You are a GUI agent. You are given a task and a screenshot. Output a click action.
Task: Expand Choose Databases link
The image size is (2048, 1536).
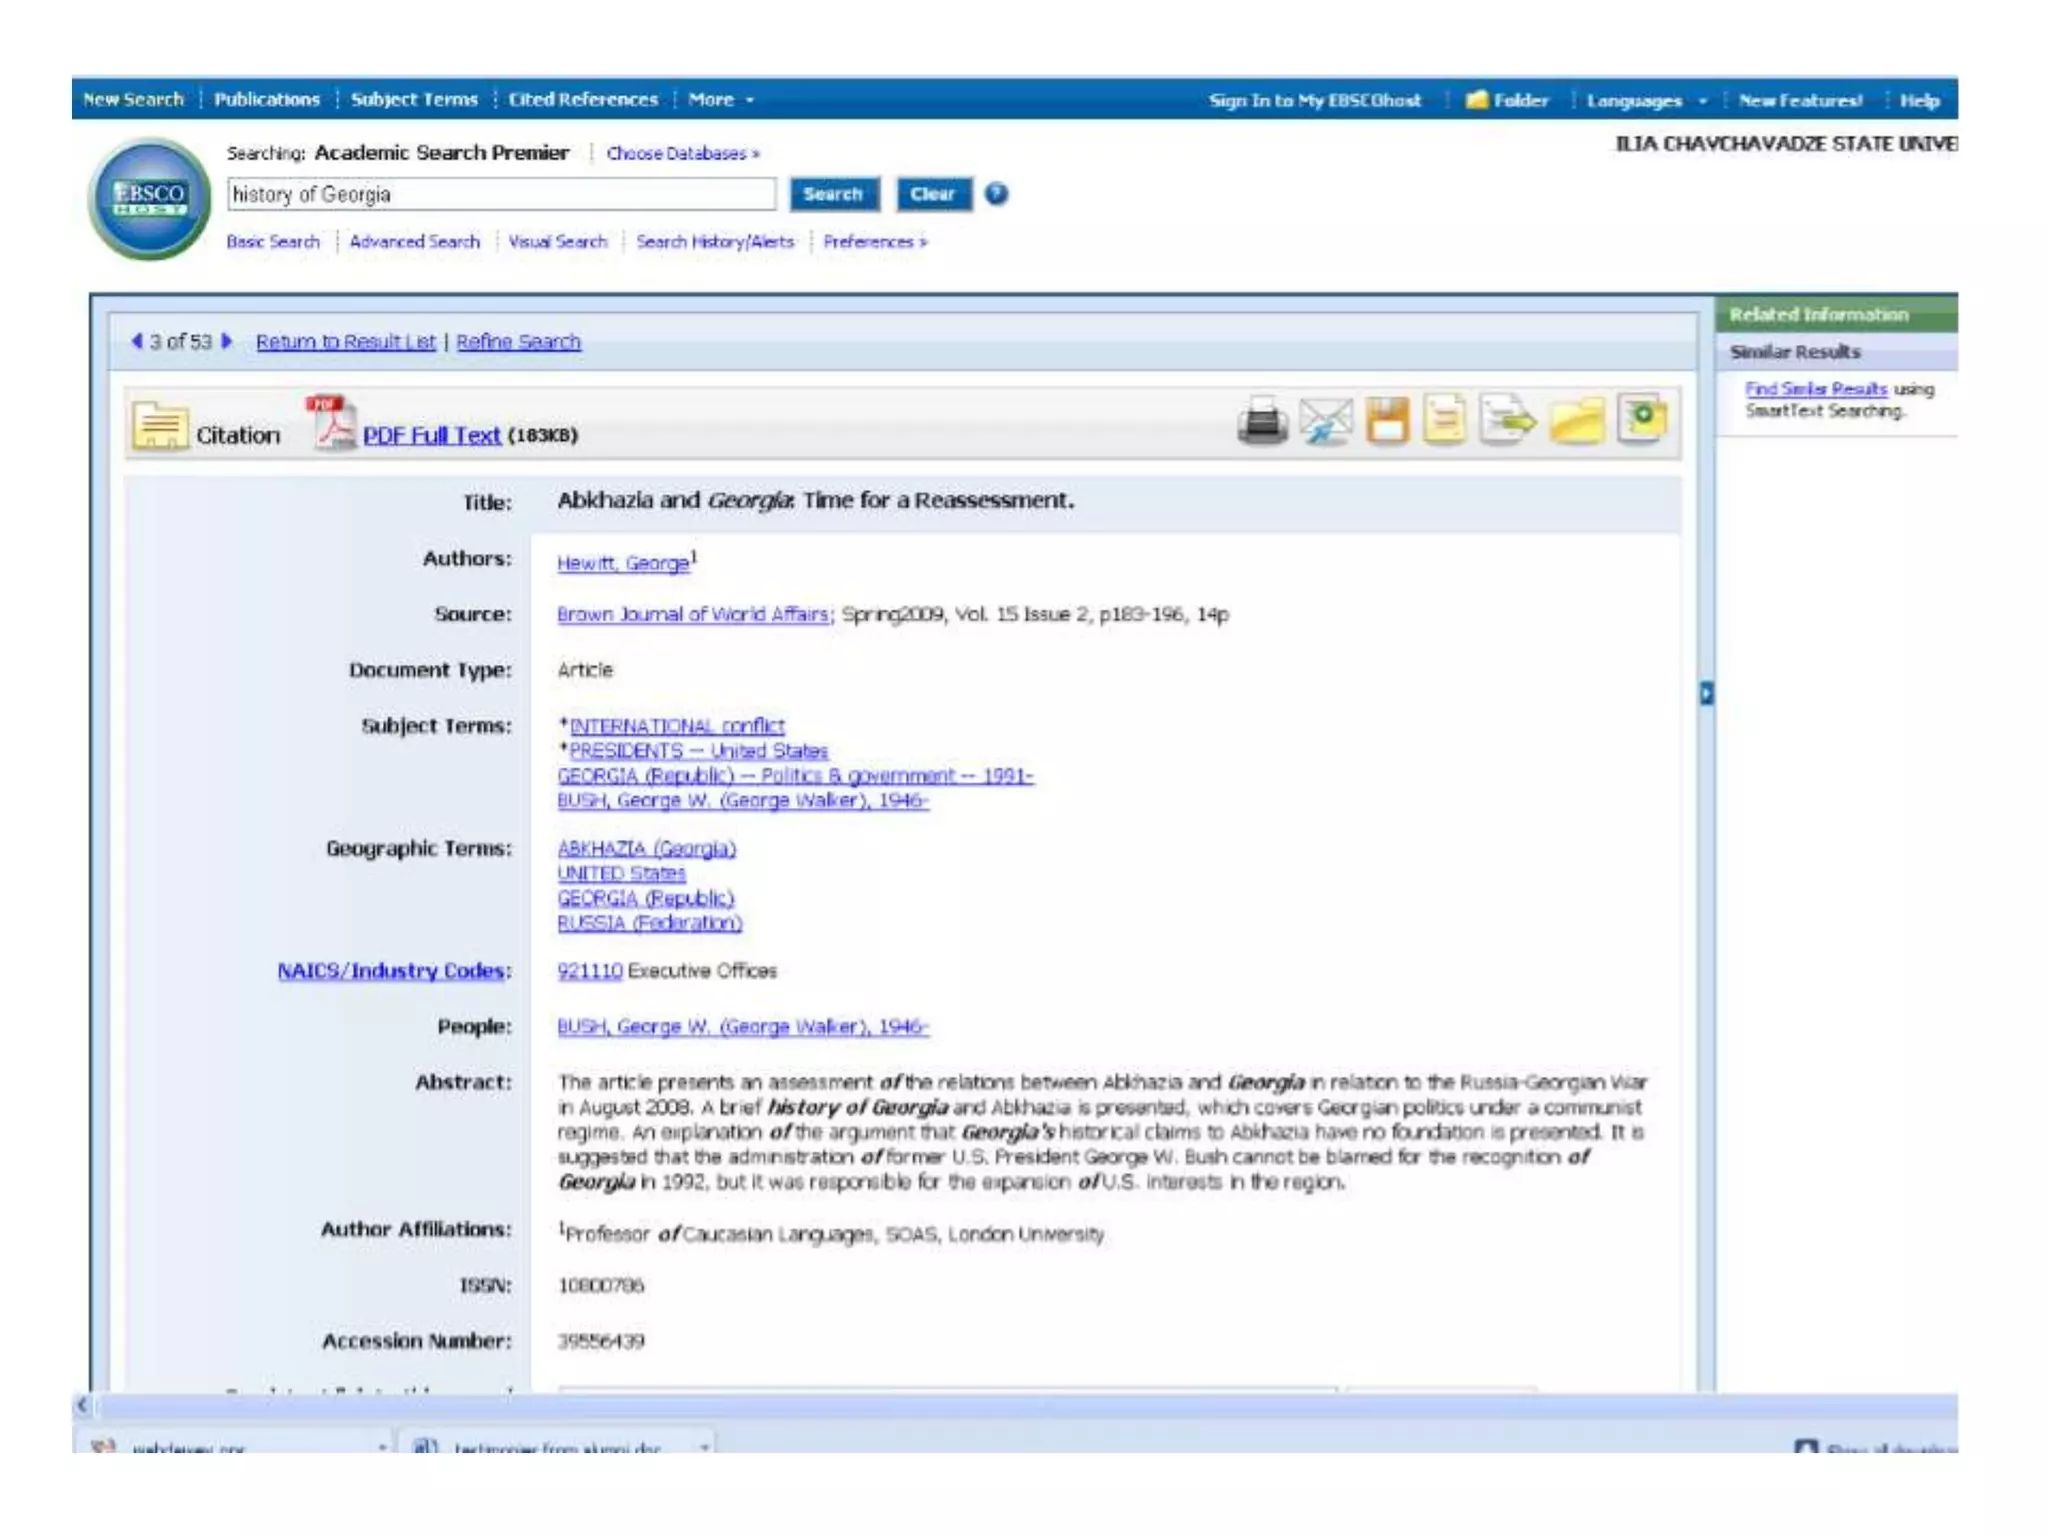tap(682, 154)
